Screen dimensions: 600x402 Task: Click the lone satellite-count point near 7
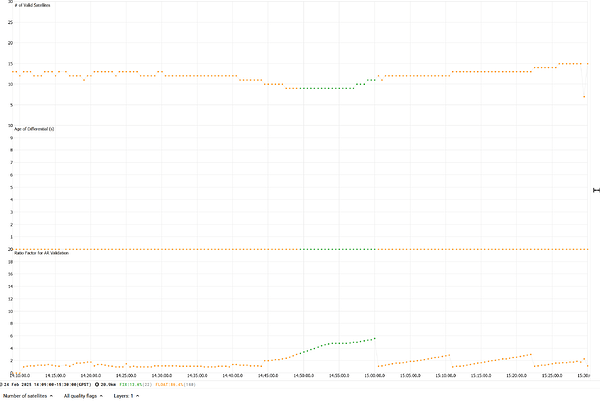coord(584,97)
